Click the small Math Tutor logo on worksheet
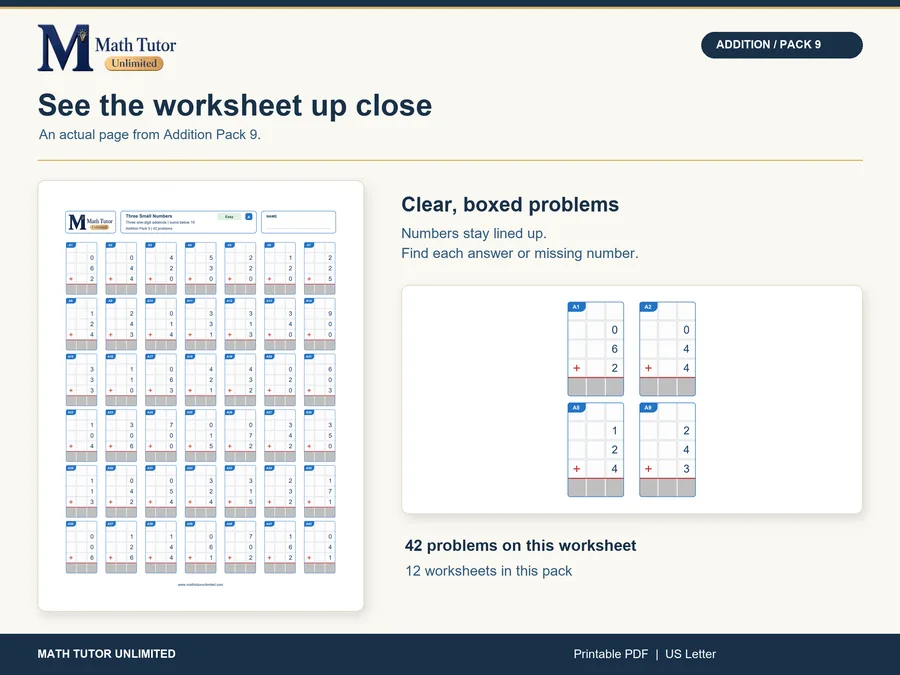Viewport: 900px width, 675px height. 91,222
